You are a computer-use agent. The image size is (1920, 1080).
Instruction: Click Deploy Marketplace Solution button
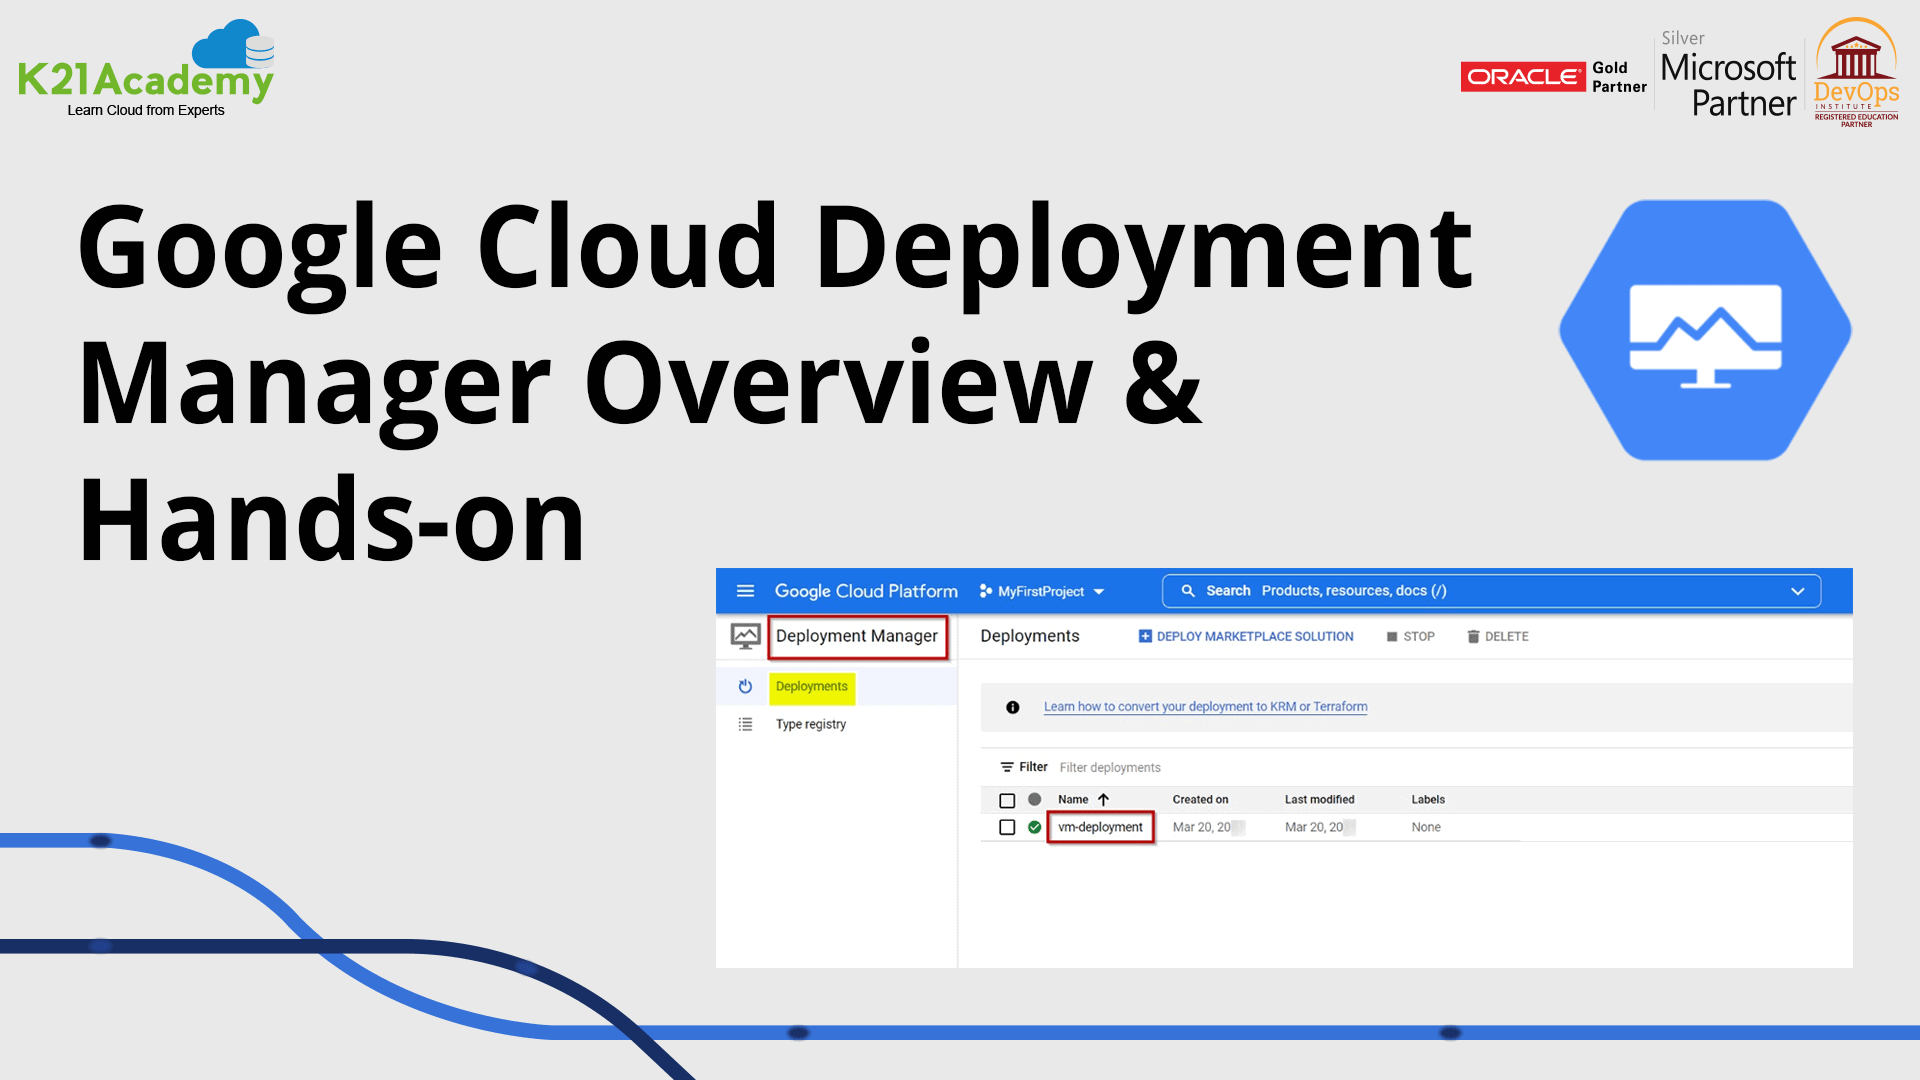click(1245, 636)
